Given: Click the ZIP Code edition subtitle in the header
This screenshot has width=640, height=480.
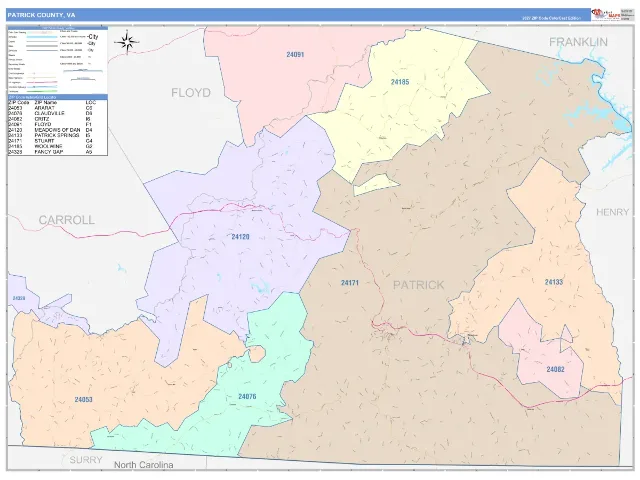Looking at the screenshot, I should 551,18.
